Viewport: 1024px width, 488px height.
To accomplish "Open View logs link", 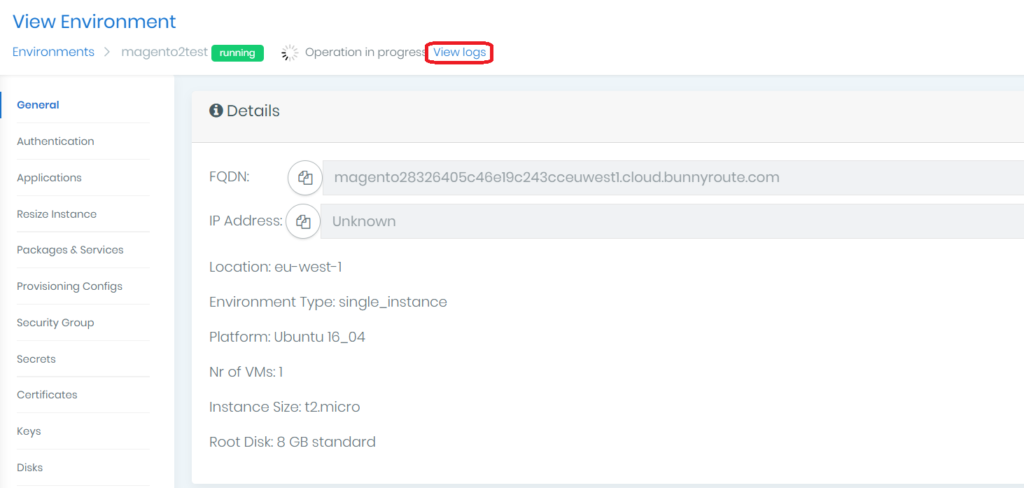I will tap(460, 52).
